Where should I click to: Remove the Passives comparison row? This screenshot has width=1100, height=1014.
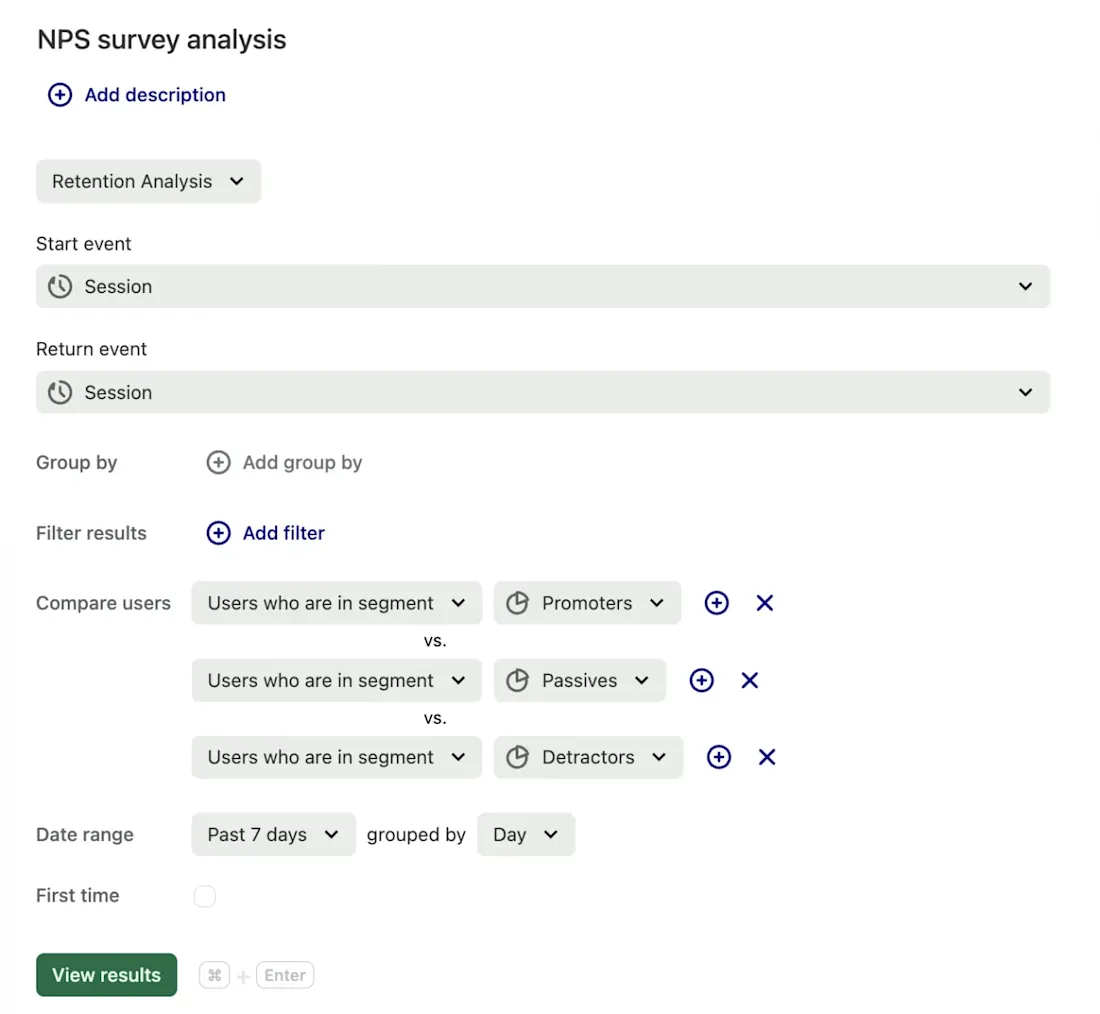[x=750, y=680]
